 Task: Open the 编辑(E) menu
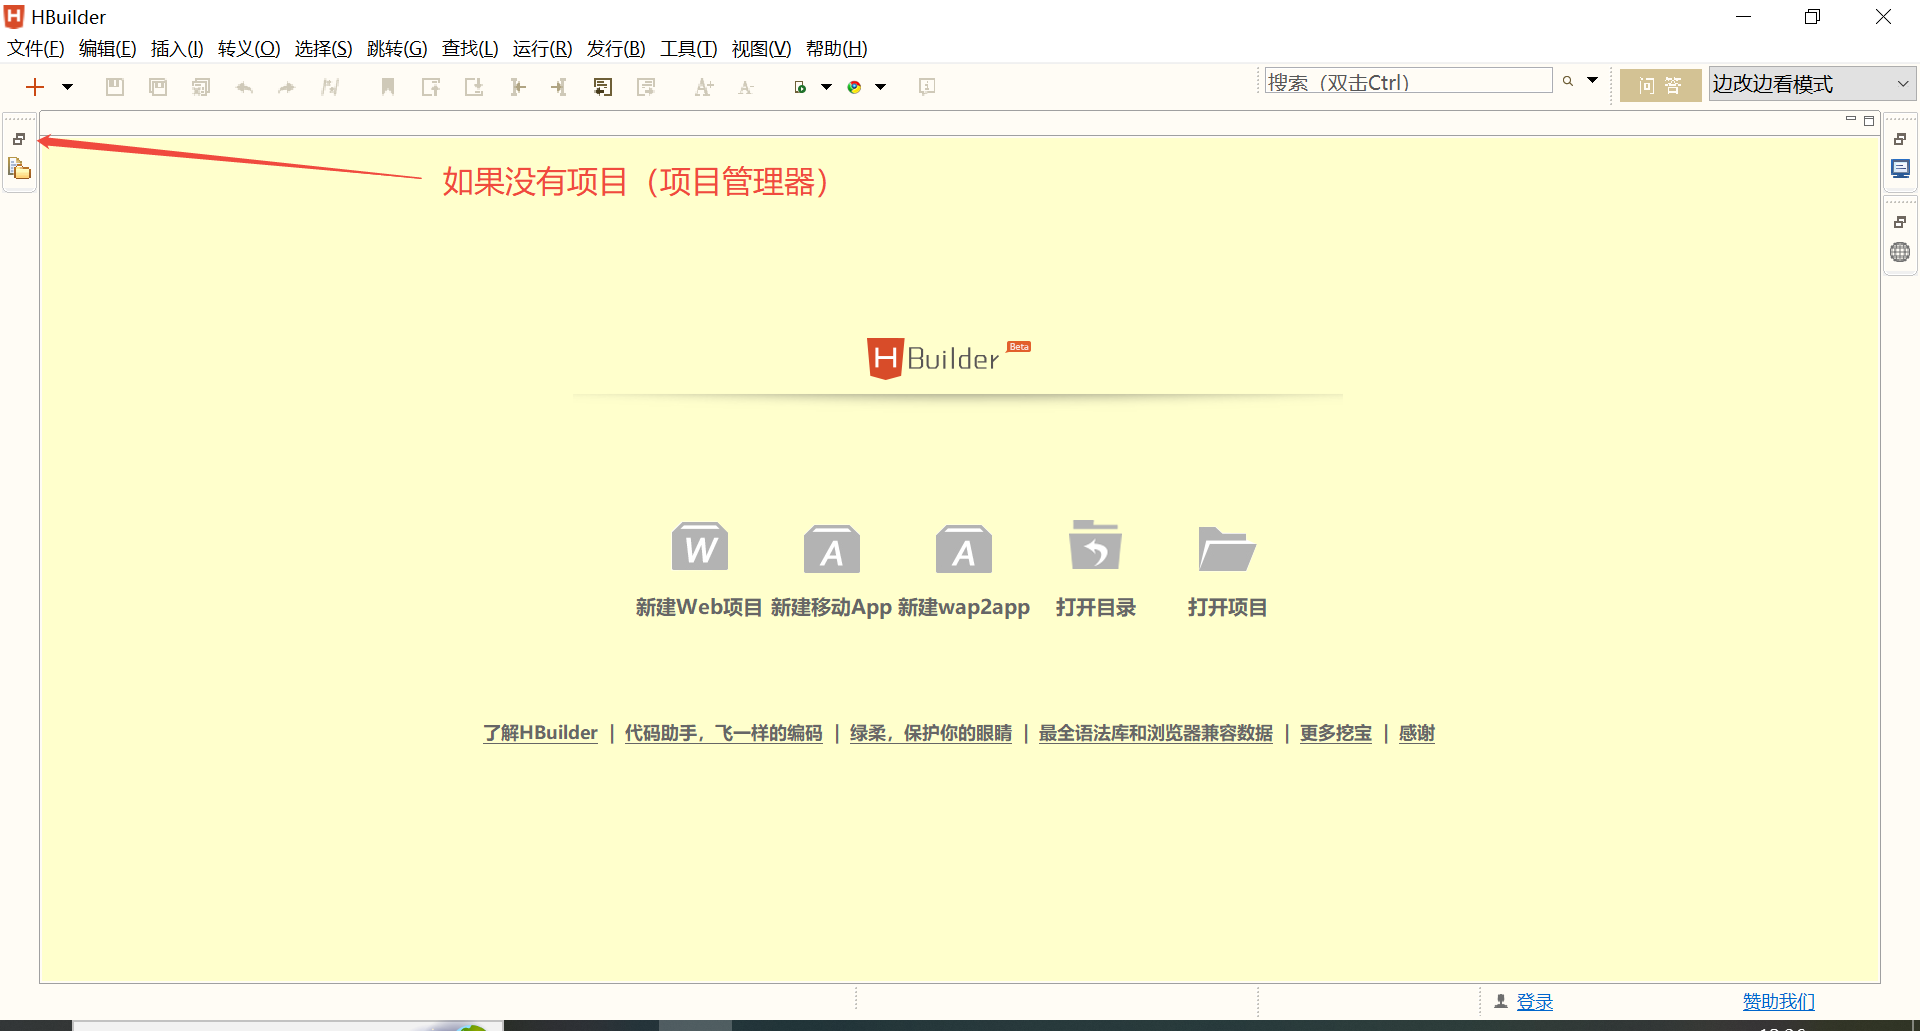pos(108,49)
